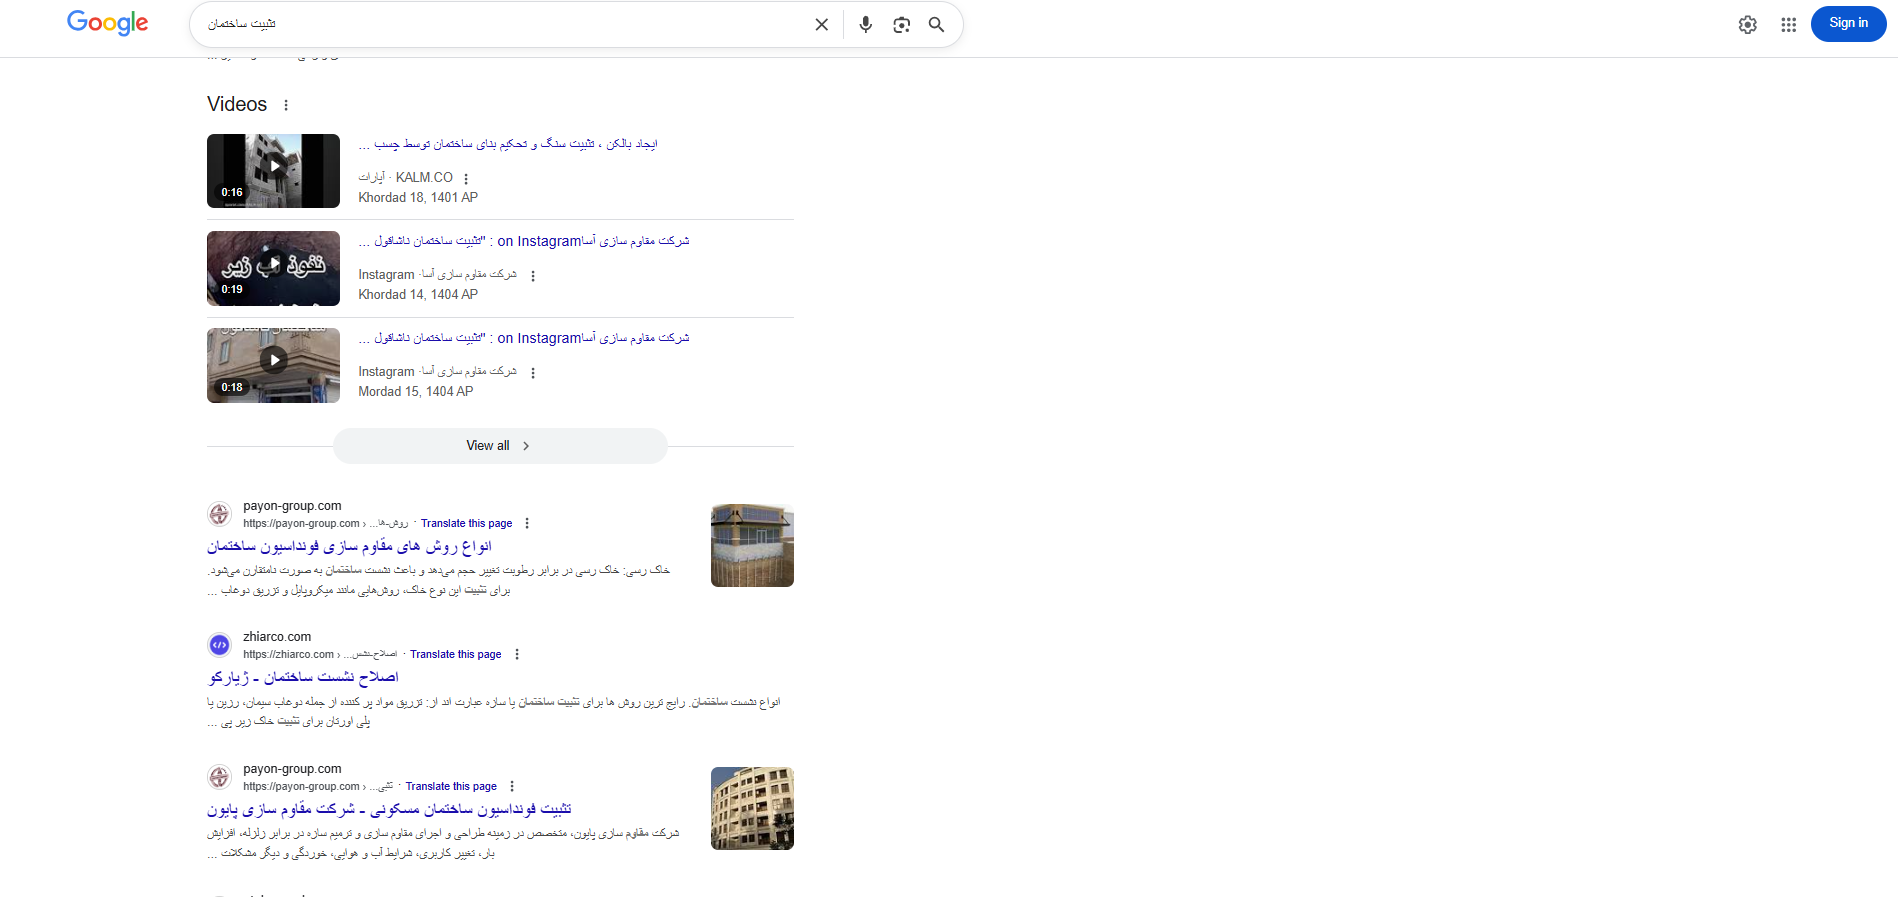Open Google settings gear

pos(1748,25)
